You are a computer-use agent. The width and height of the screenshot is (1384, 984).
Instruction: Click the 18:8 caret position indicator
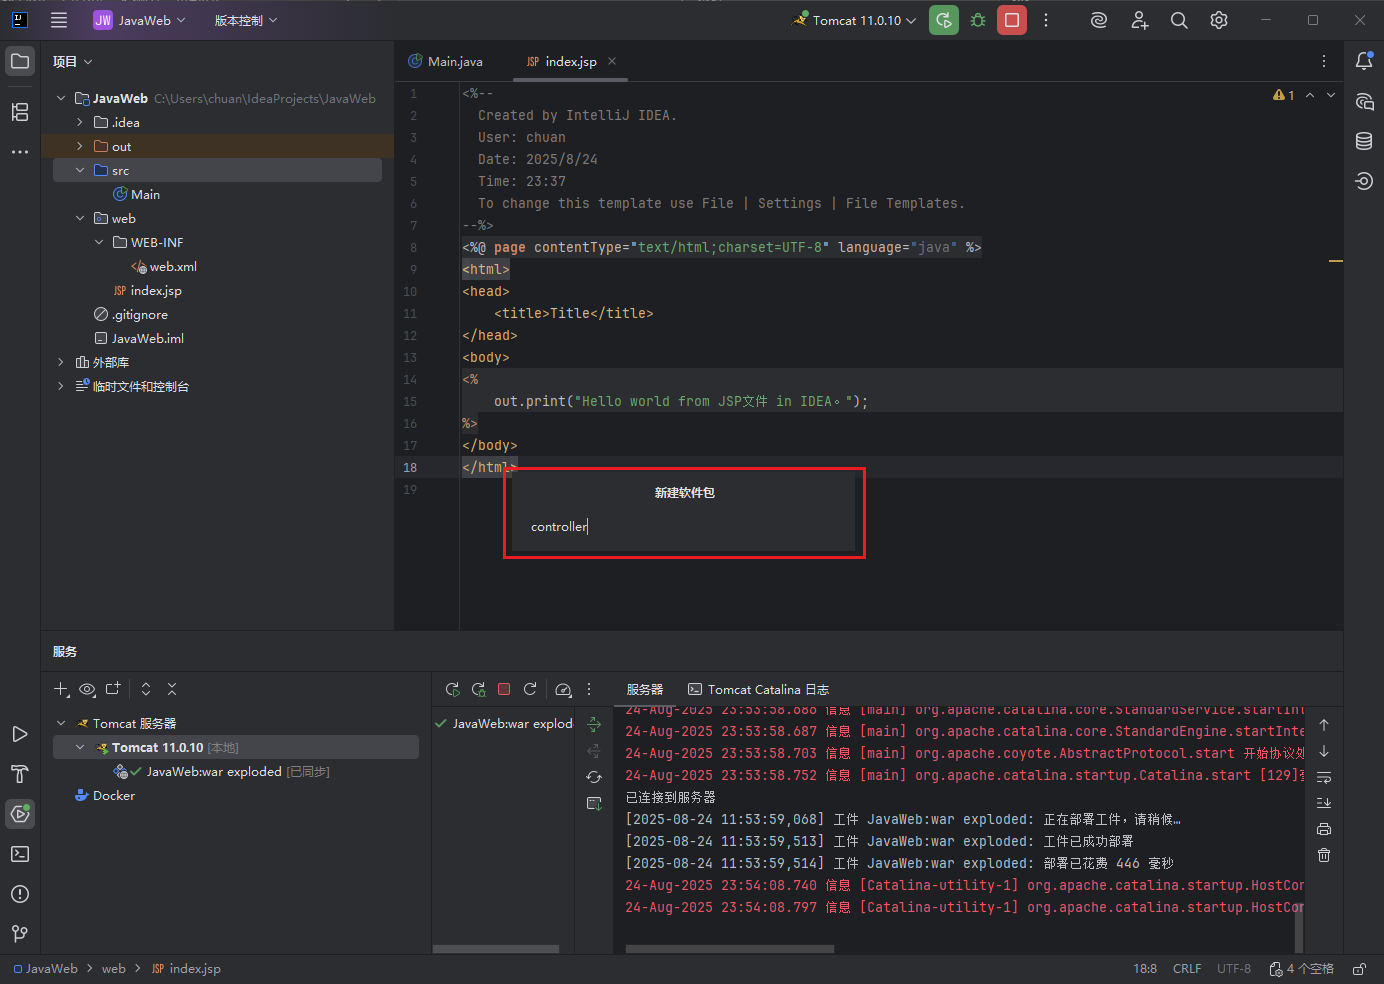point(1145,969)
